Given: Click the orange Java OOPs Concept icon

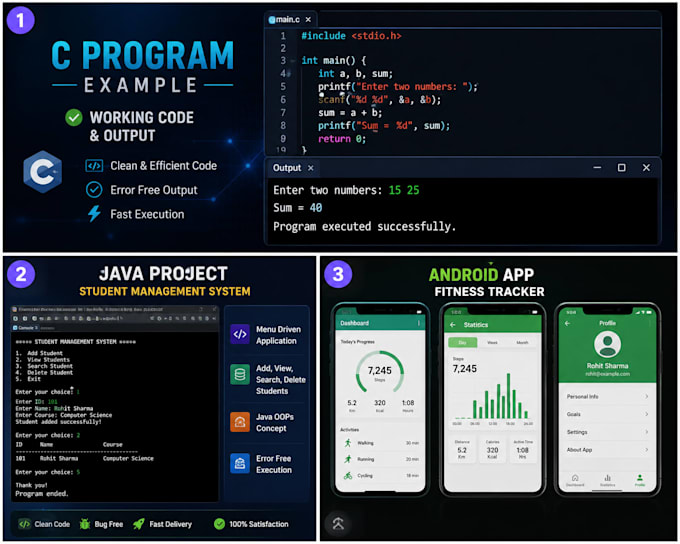Looking at the screenshot, I should point(240,422).
